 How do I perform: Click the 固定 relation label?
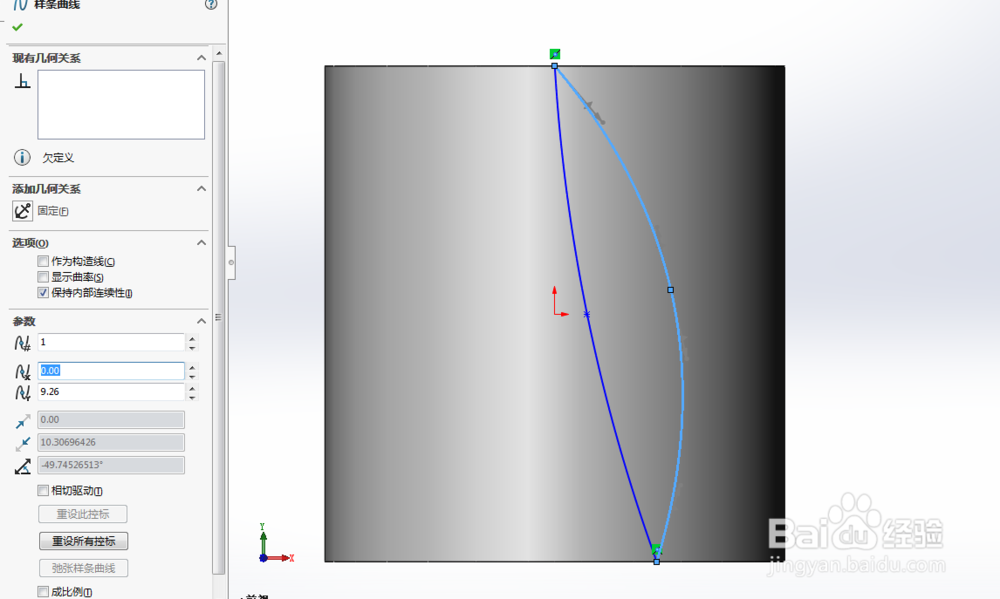click(53, 211)
